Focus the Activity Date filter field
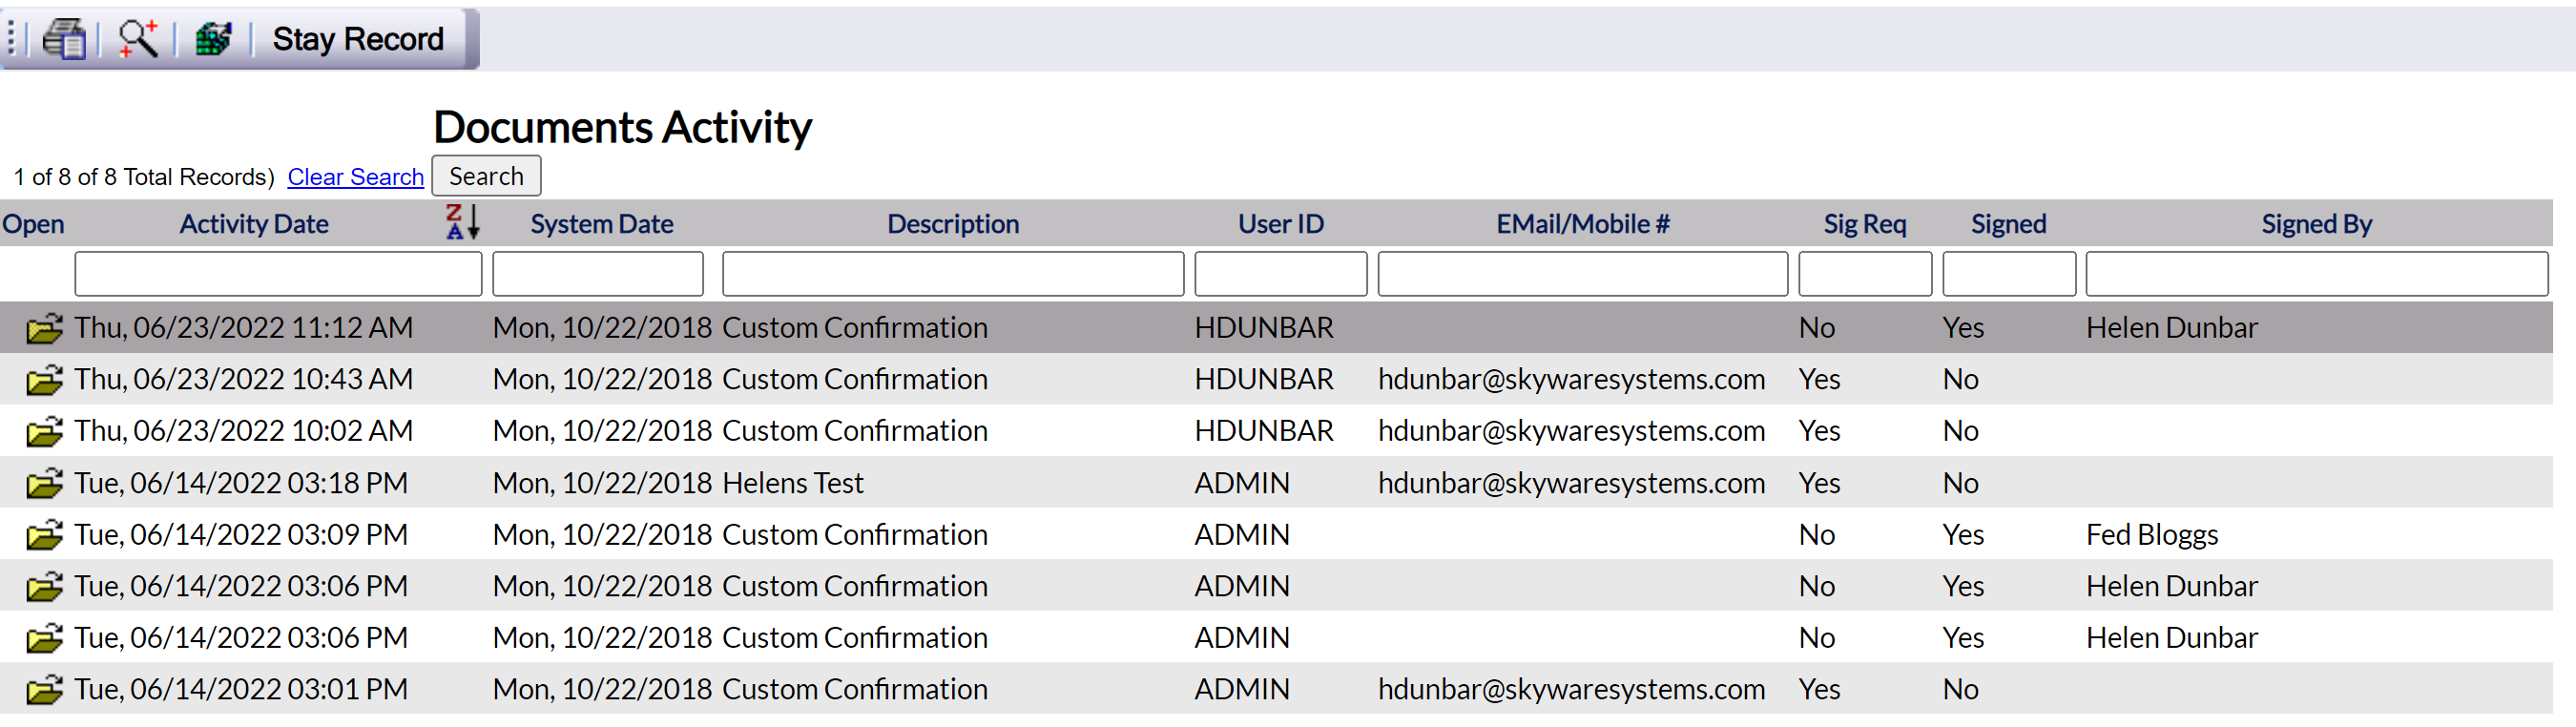 278,274
